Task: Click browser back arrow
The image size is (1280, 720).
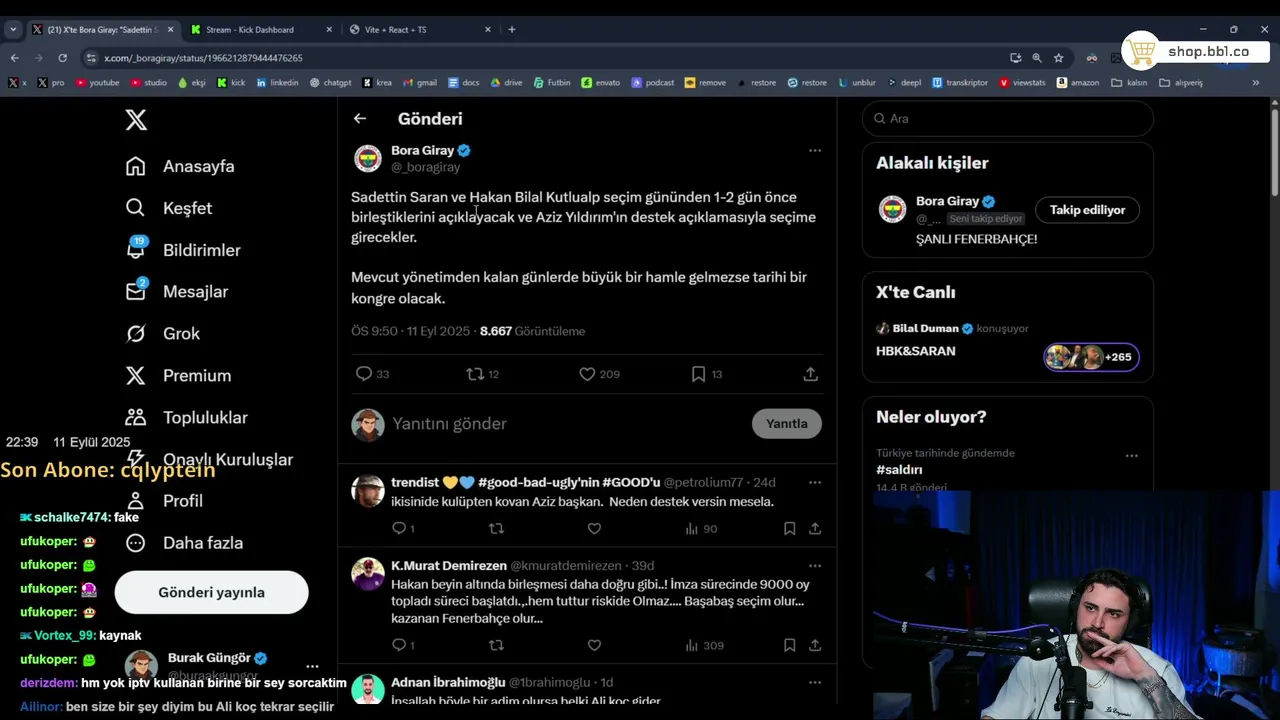Action: (14, 58)
